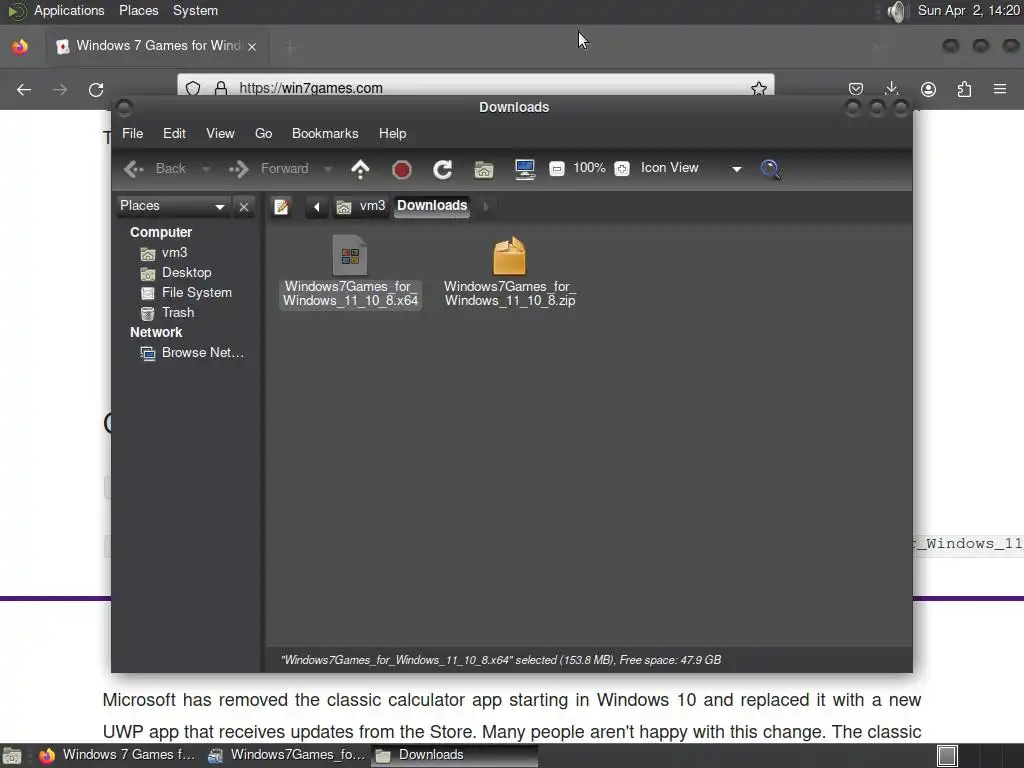Click the red Stop loading icon

[x=402, y=170]
